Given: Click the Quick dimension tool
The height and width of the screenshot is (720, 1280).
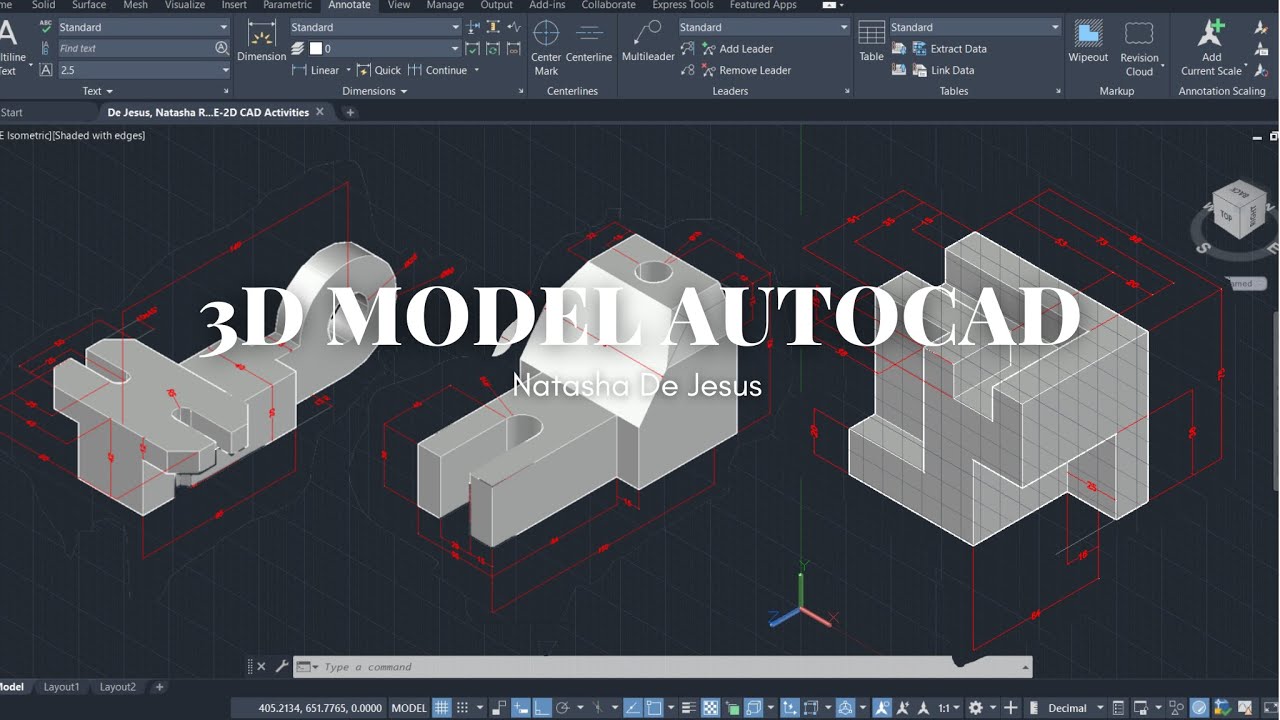Looking at the screenshot, I should coord(378,70).
